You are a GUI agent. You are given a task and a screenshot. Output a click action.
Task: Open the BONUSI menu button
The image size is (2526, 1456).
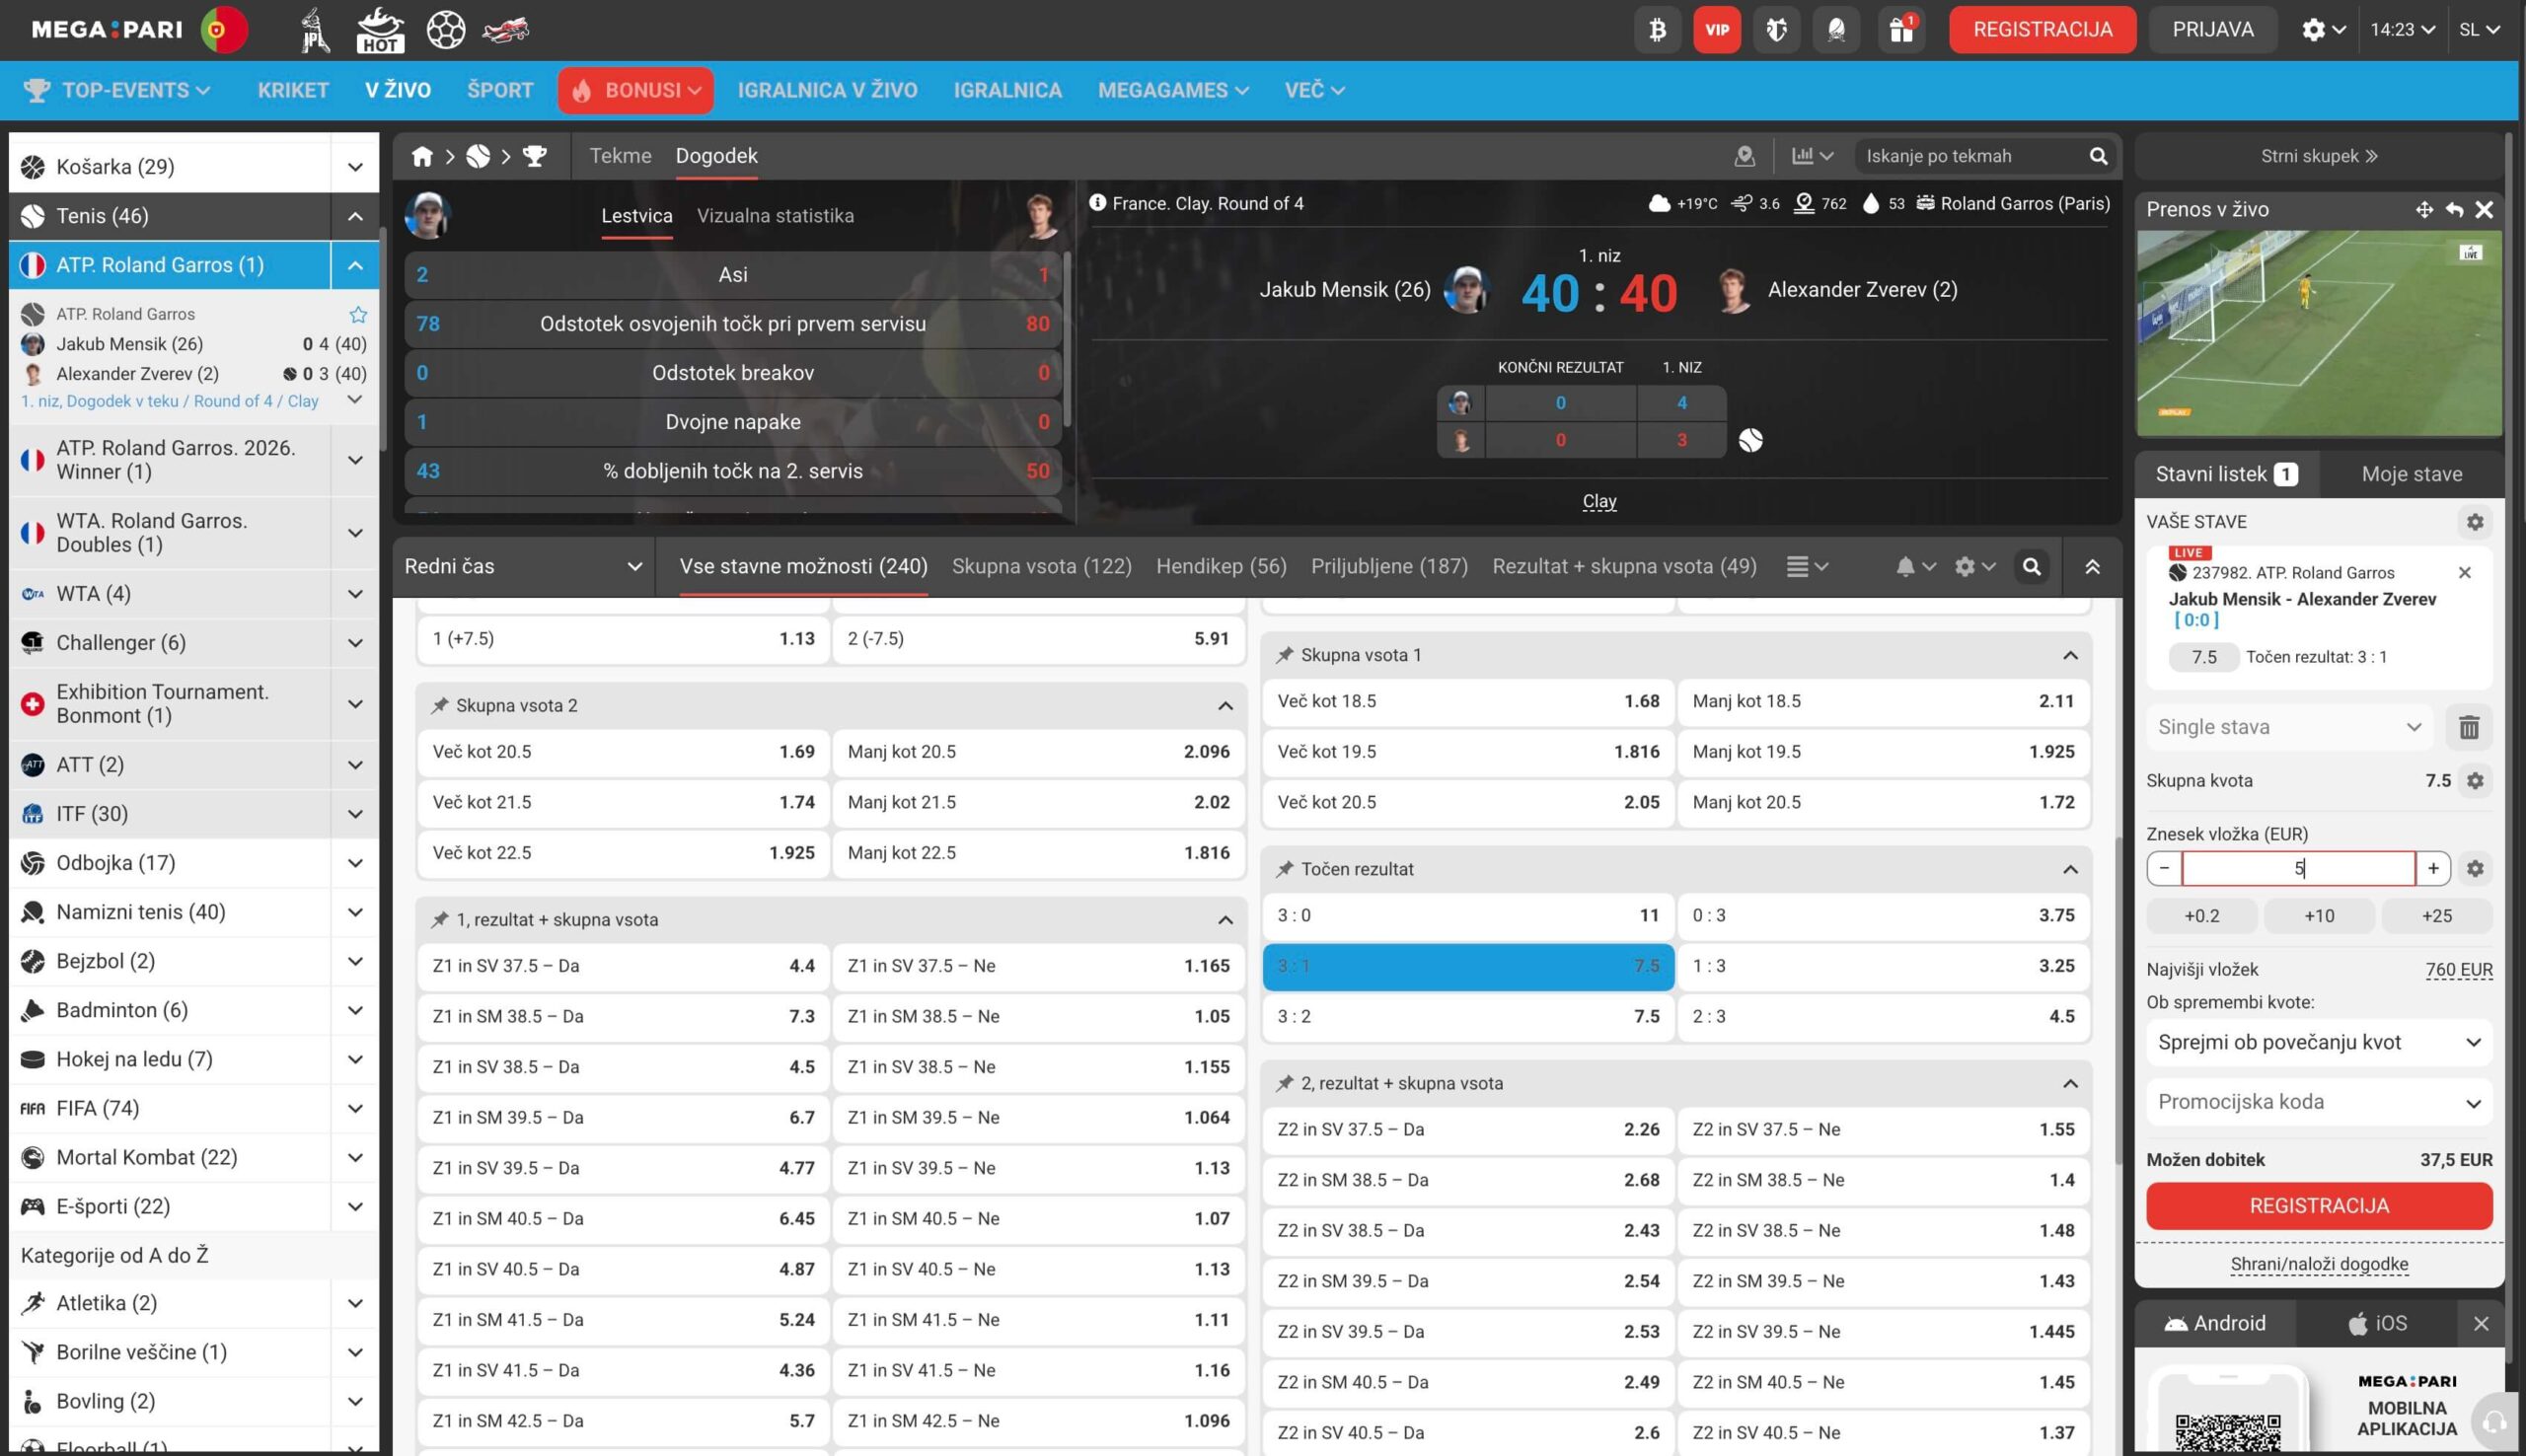[635, 91]
